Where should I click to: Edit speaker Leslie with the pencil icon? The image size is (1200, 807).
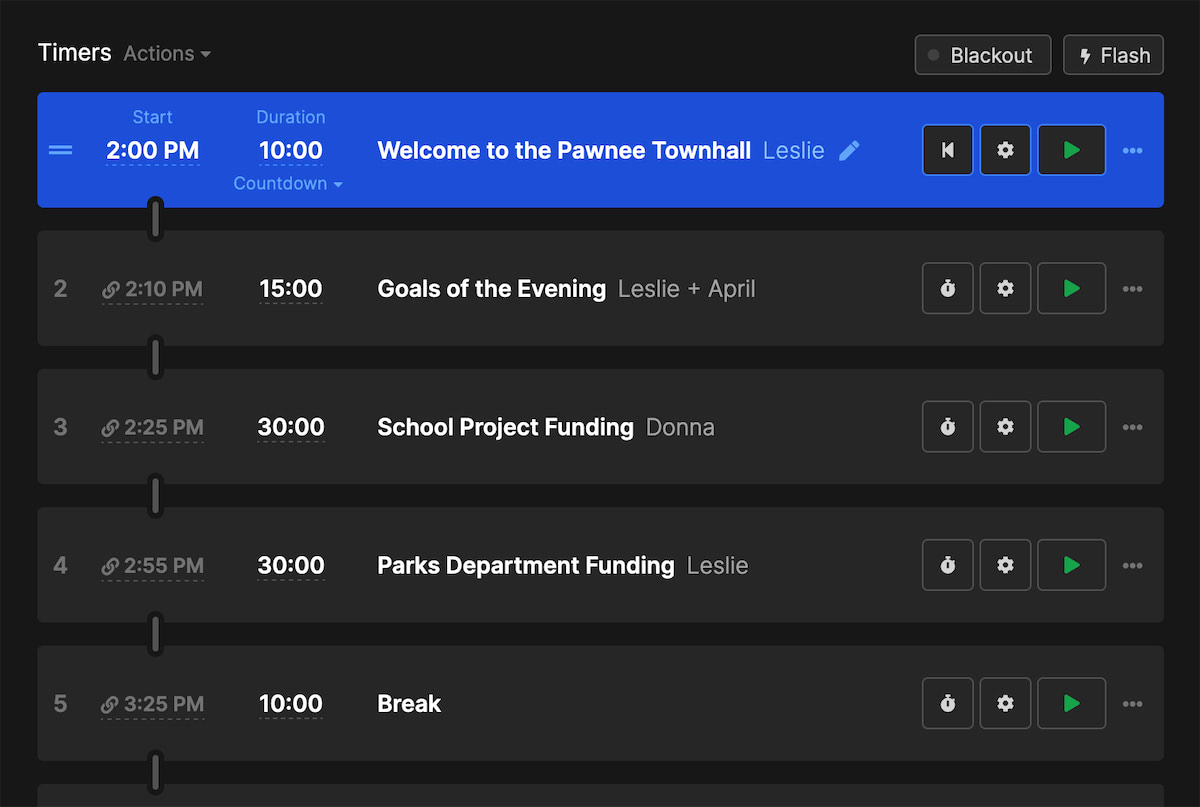[849, 150]
